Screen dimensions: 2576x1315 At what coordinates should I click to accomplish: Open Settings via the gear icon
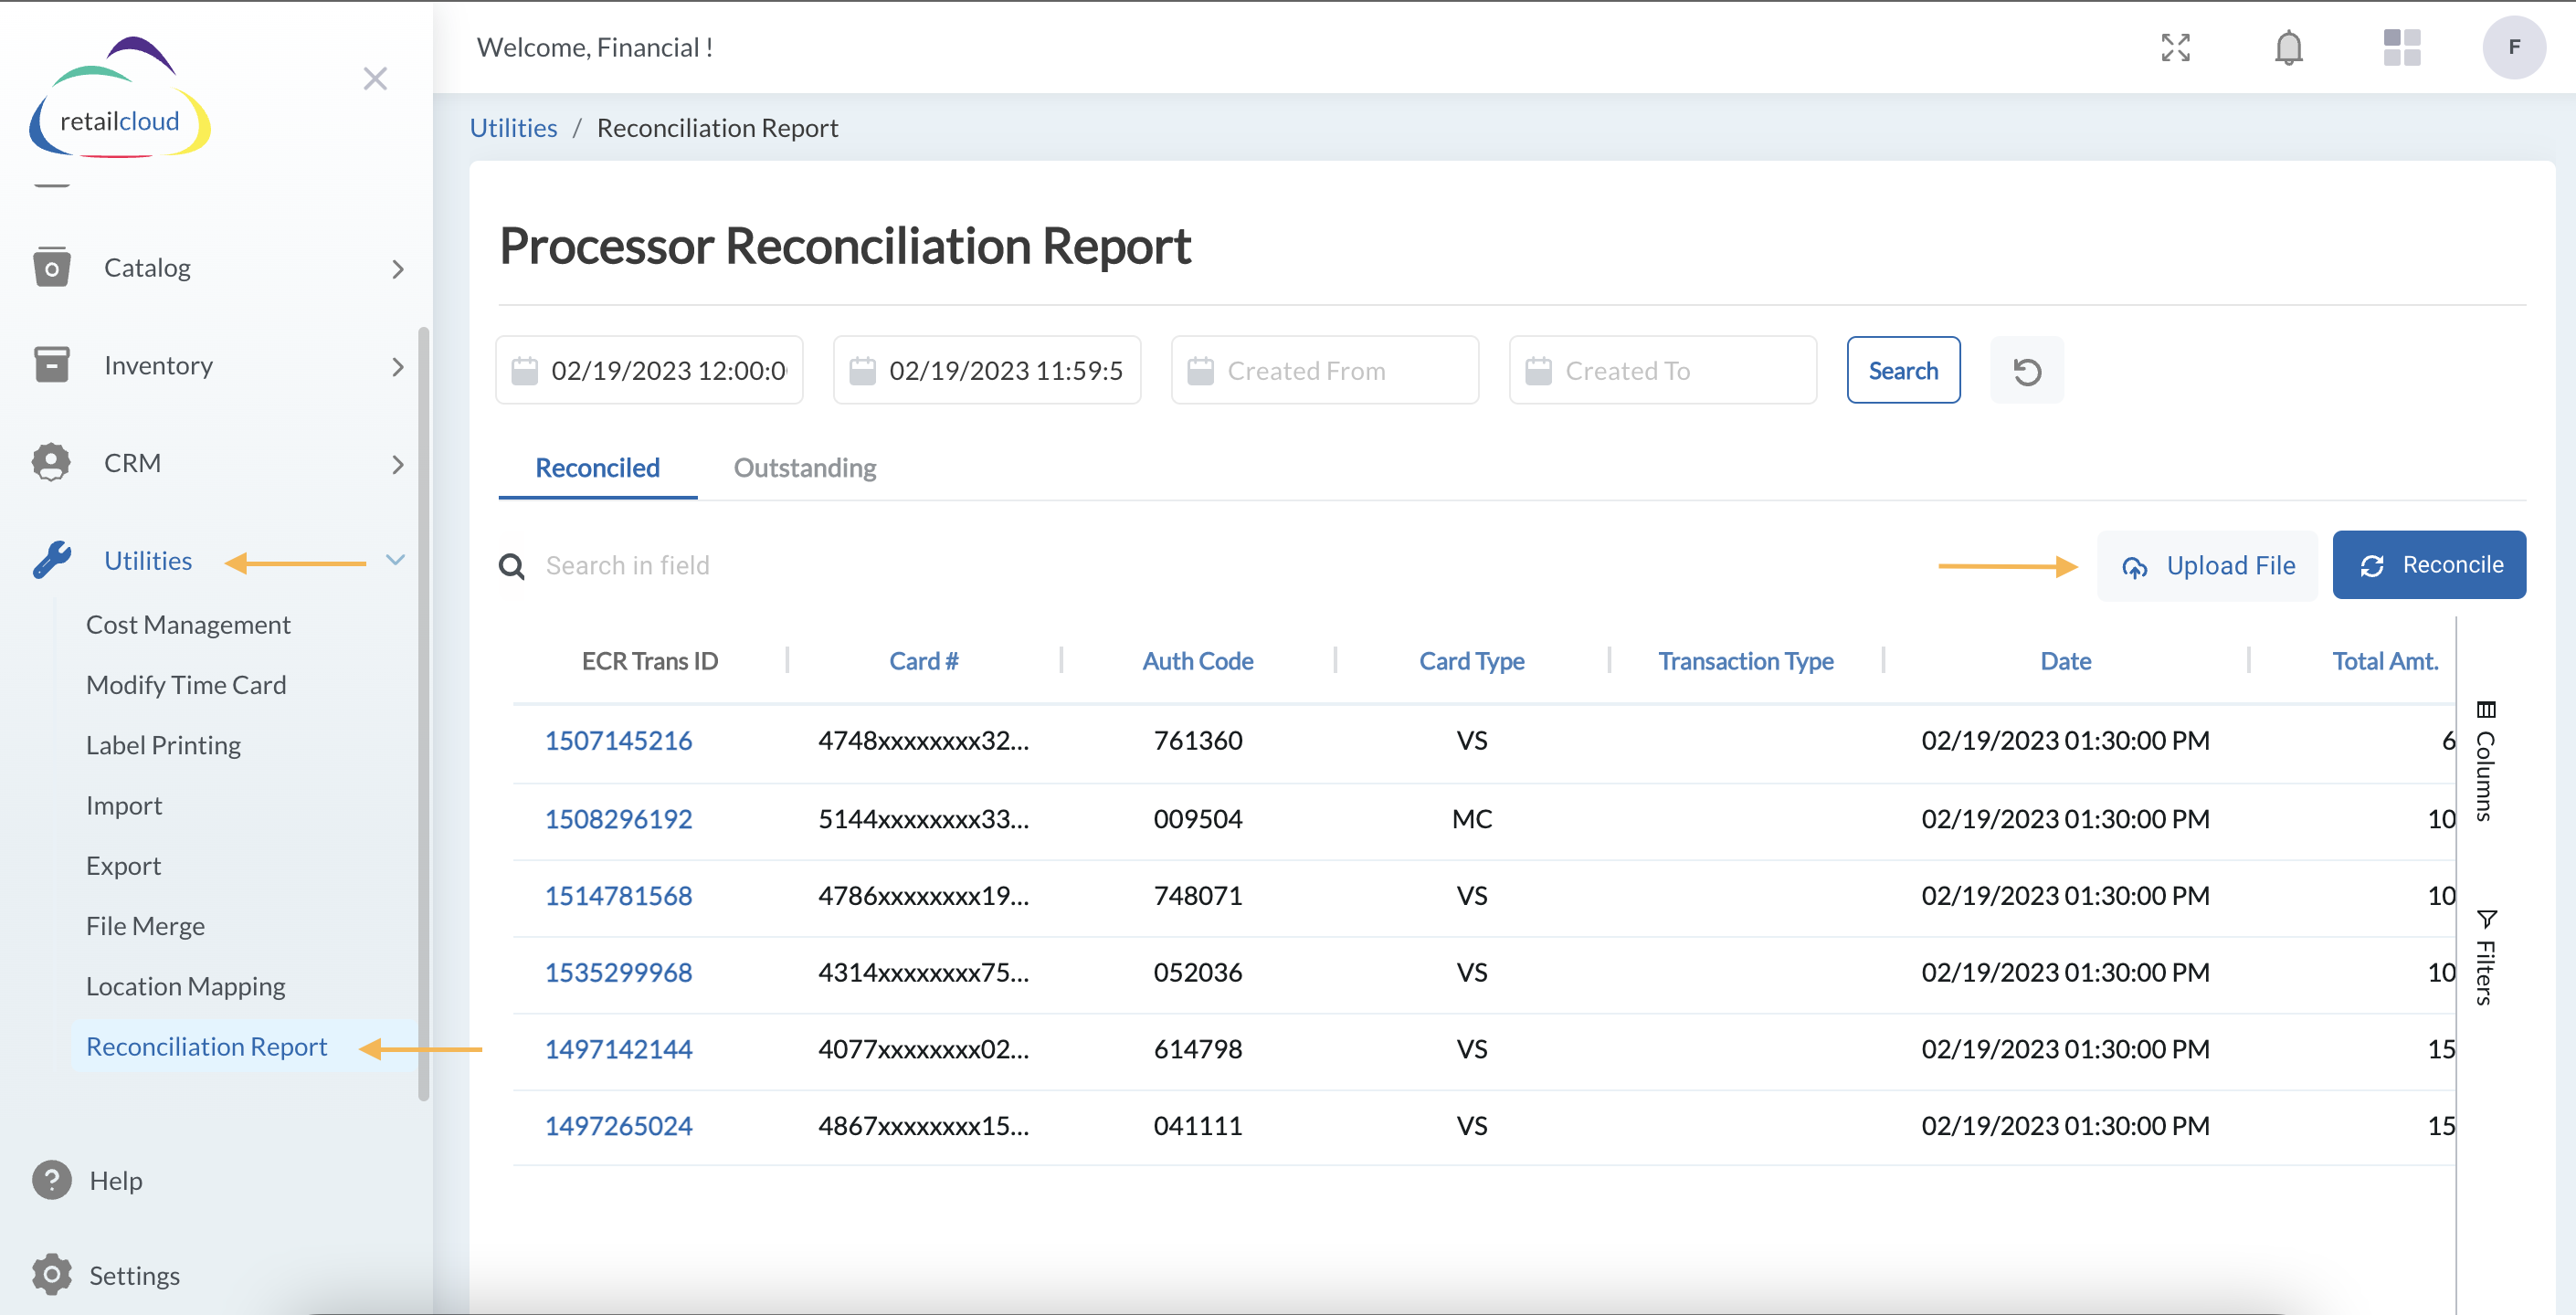pos(51,1274)
